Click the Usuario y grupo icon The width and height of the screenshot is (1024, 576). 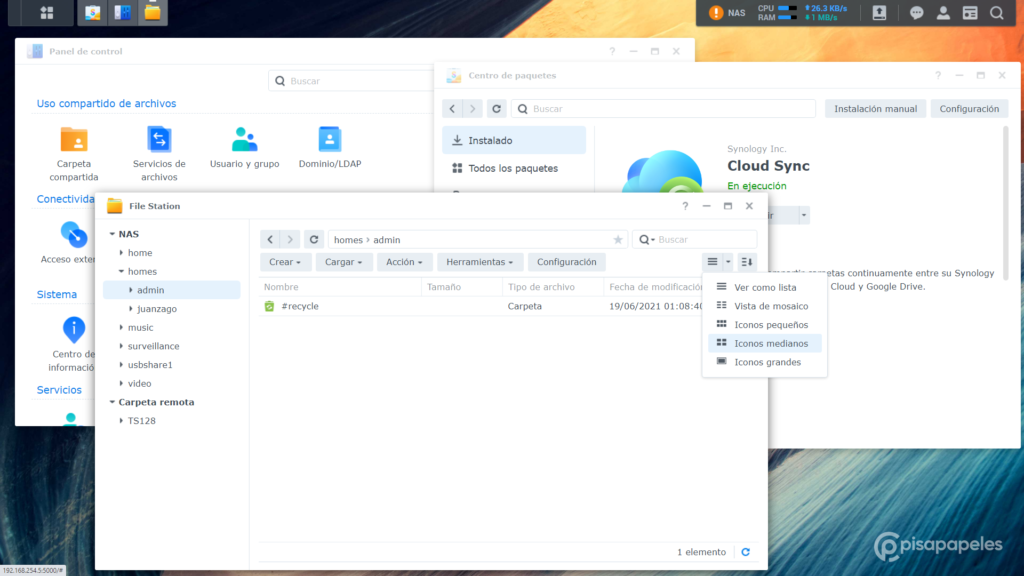tap(244, 139)
